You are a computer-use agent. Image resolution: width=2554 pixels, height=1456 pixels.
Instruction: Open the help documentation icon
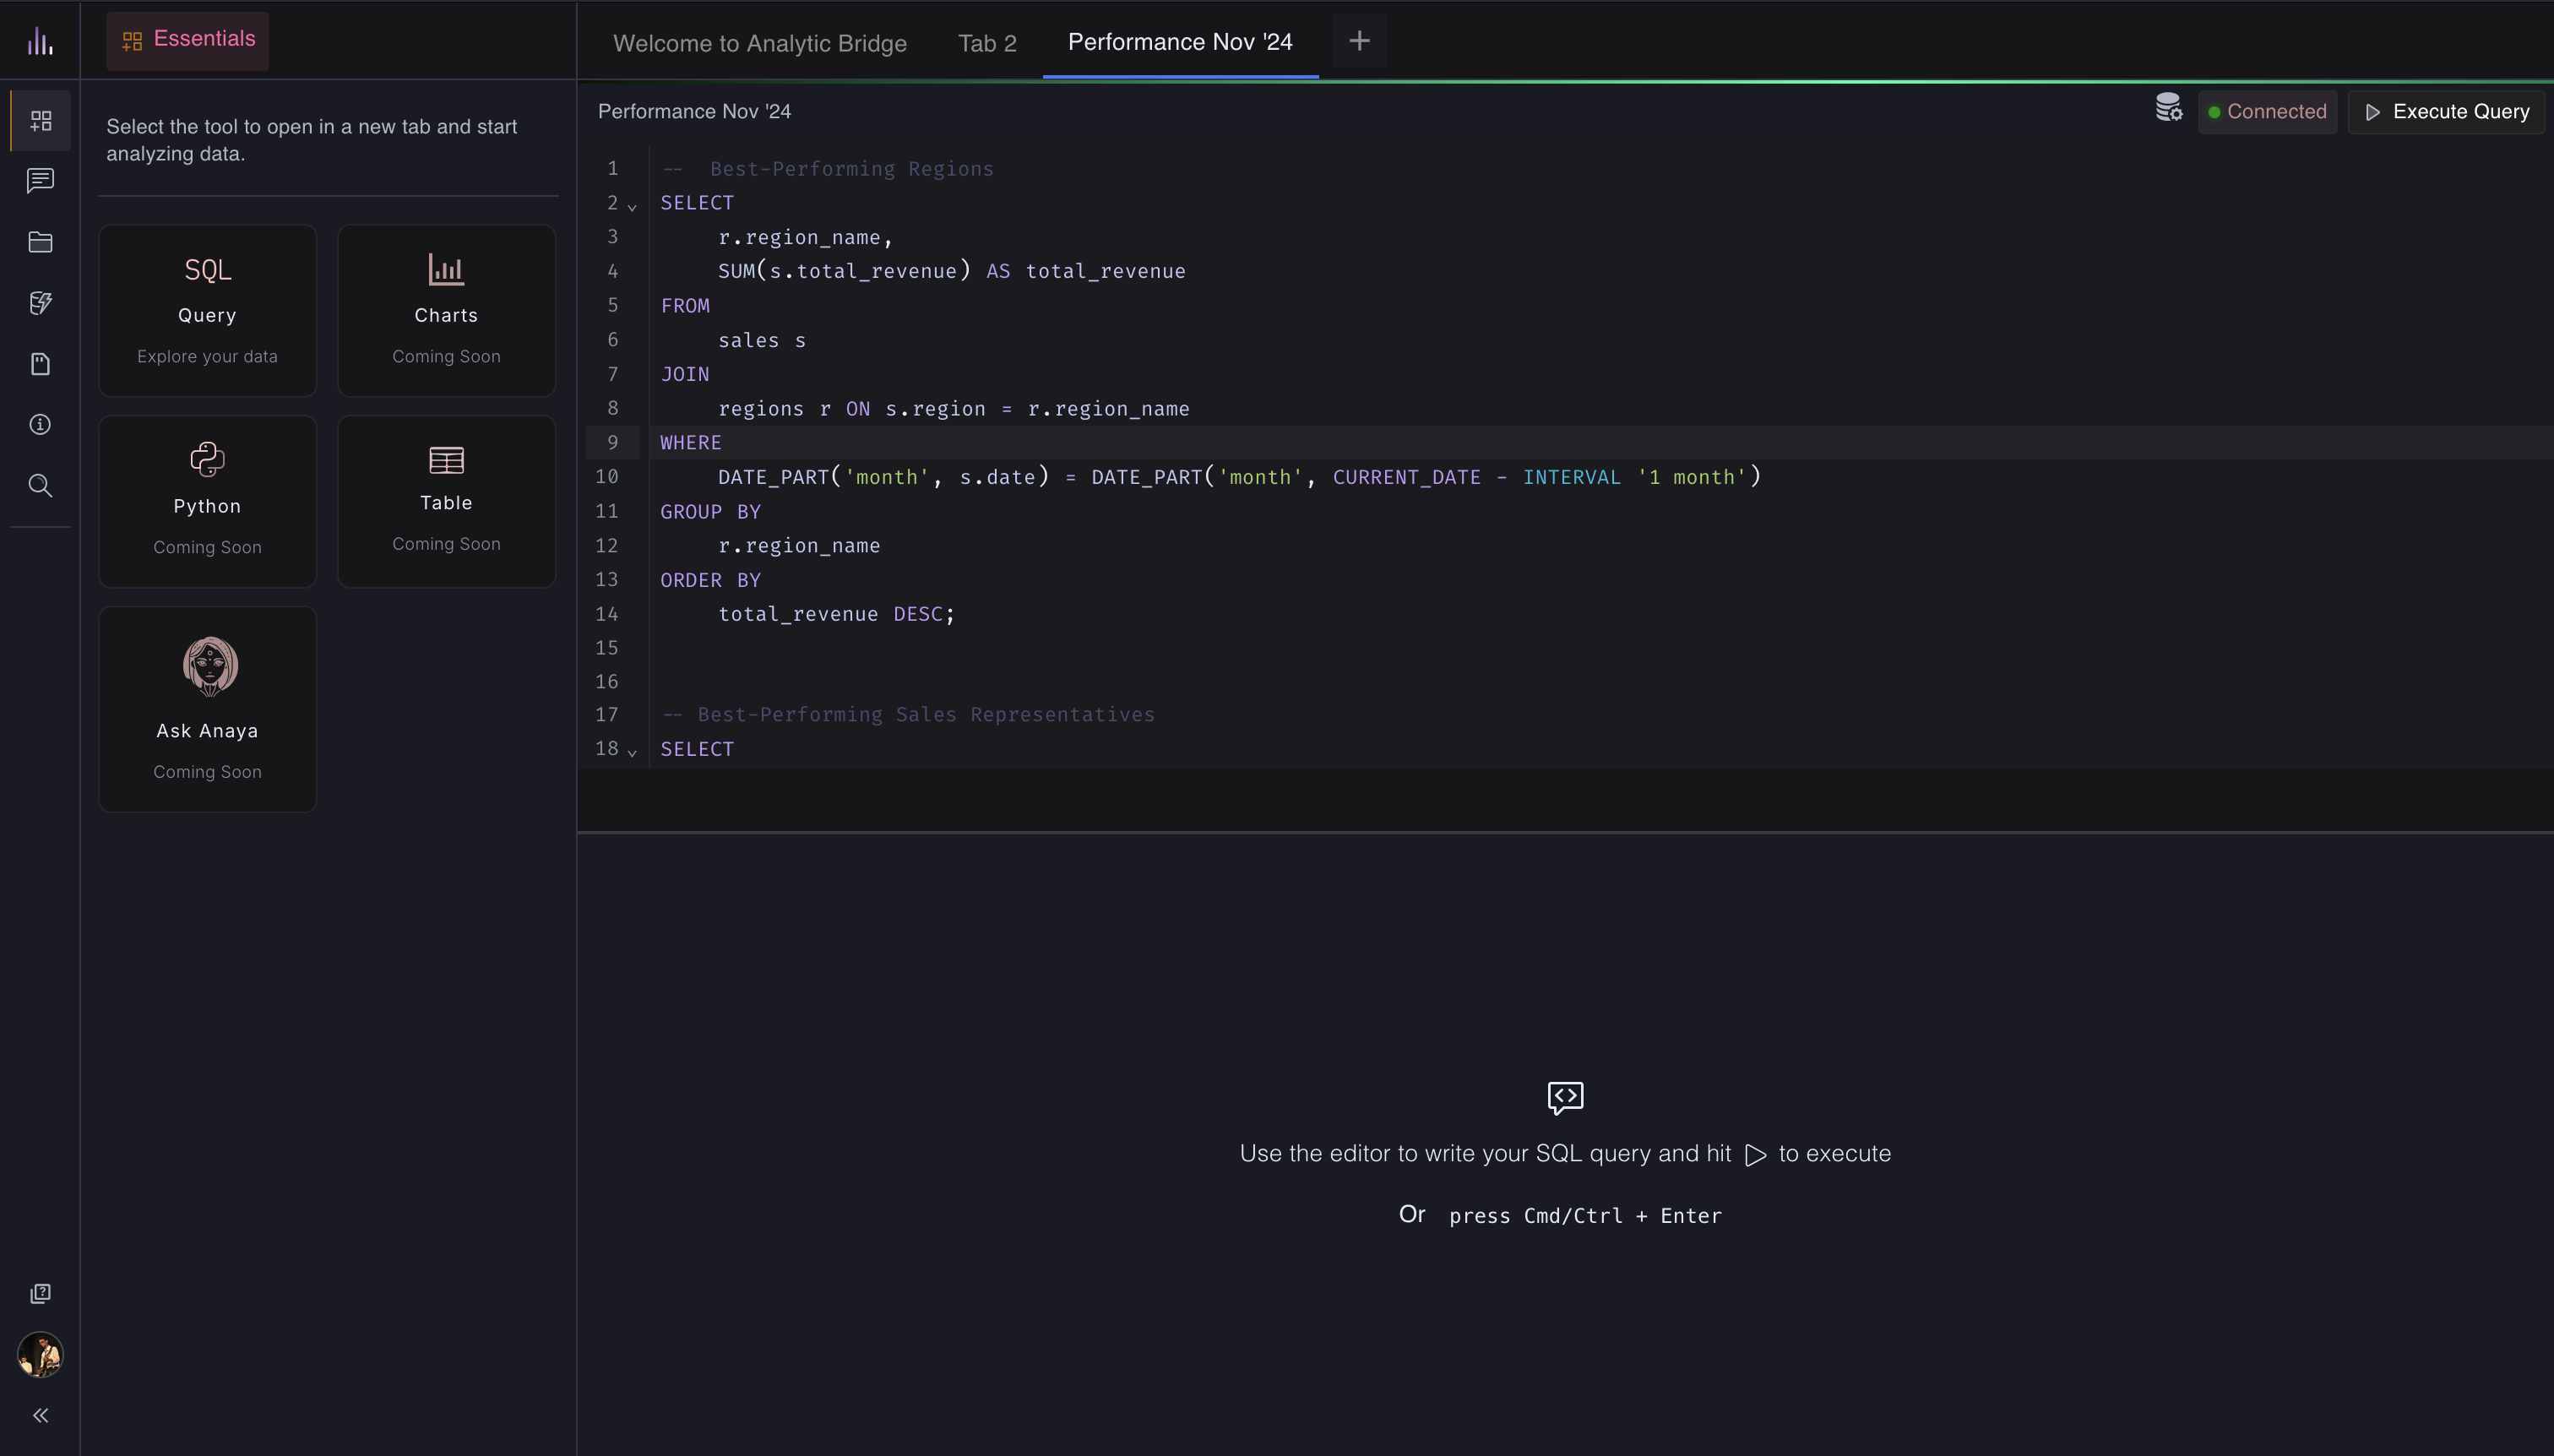pos(40,1293)
